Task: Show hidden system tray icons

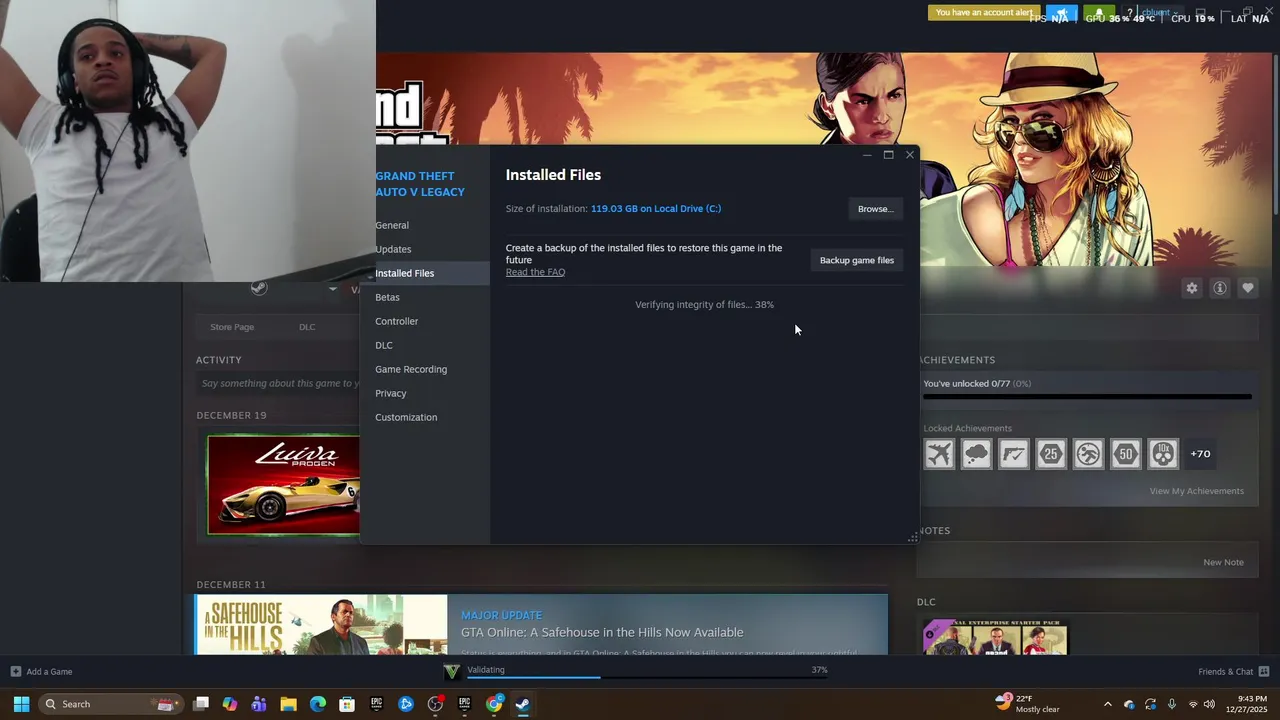Action: pos(1107,704)
